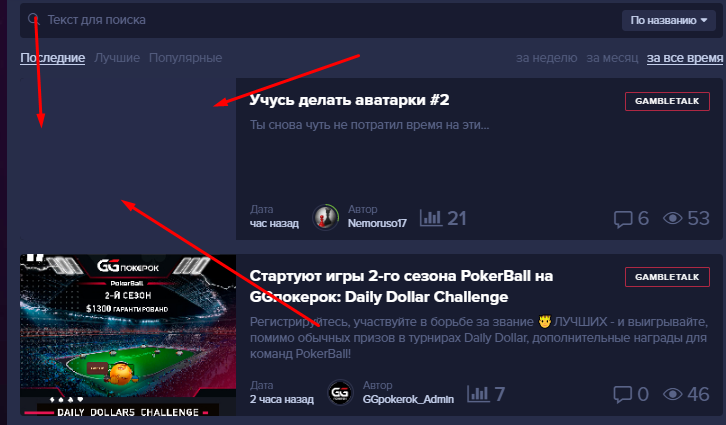
Task: Switch to the Популярные tab
Action: coord(185,58)
